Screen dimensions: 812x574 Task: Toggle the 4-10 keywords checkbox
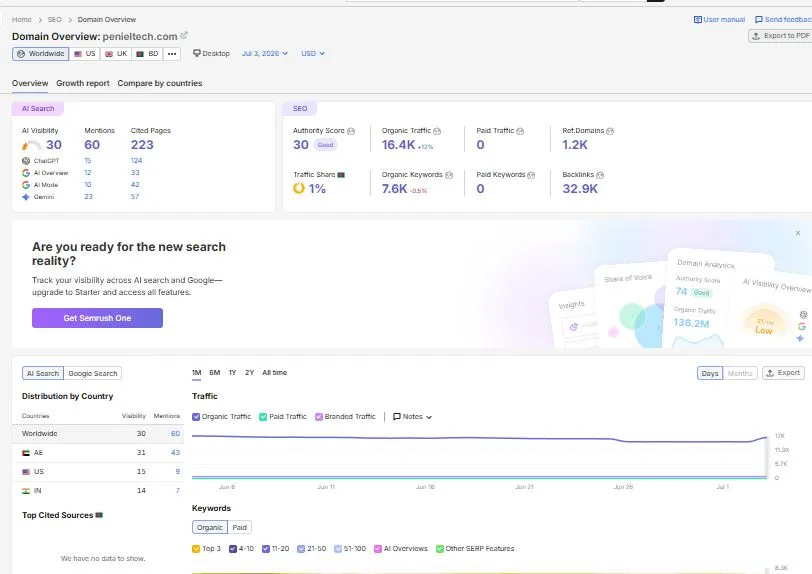click(233, 549)
